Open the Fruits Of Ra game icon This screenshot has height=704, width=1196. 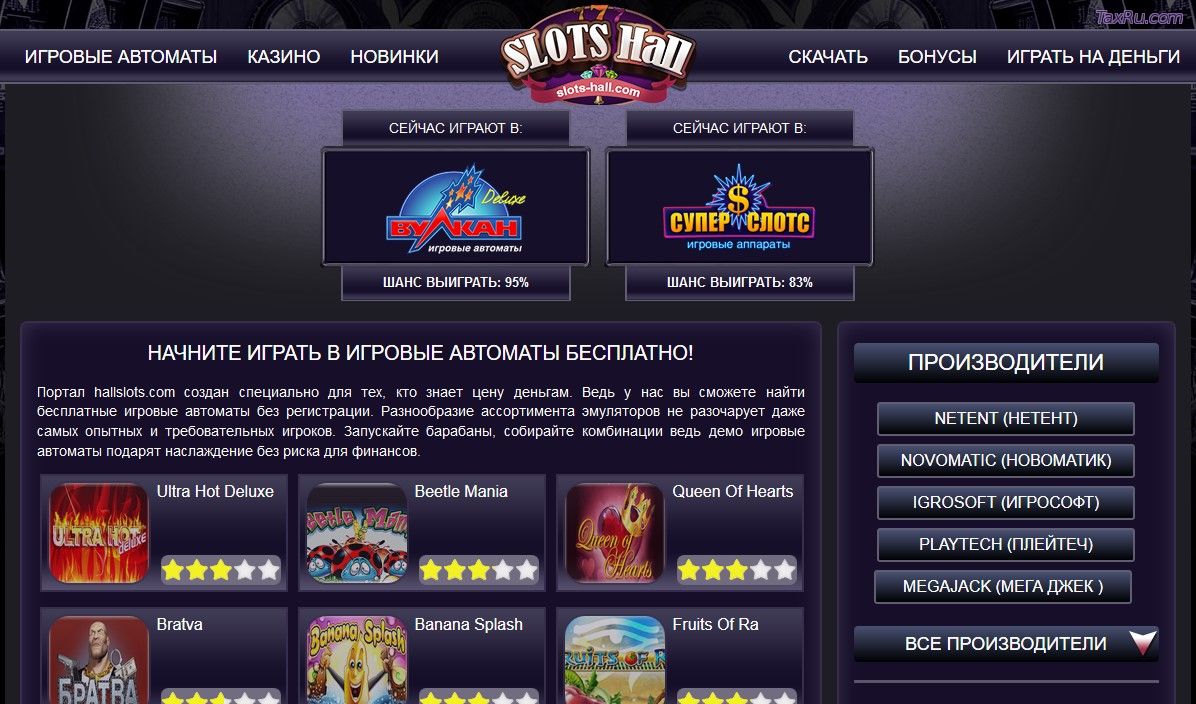(614, 660)
